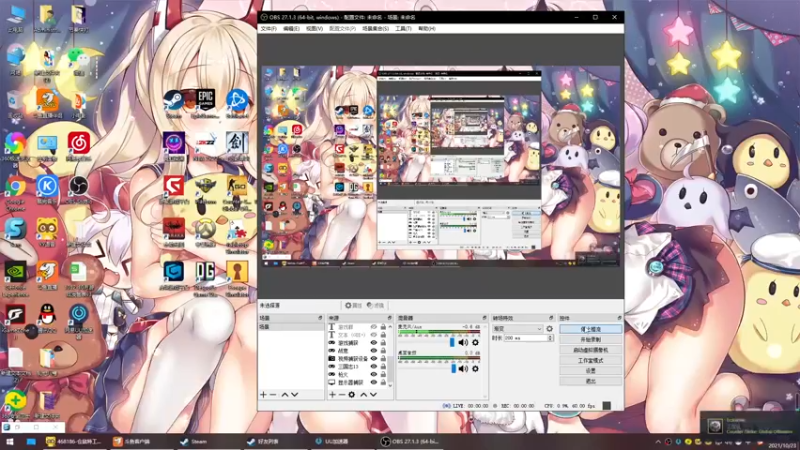Toggle lock on 文本 (GDI+) source

pyautogui.click(x=383, y=335)
